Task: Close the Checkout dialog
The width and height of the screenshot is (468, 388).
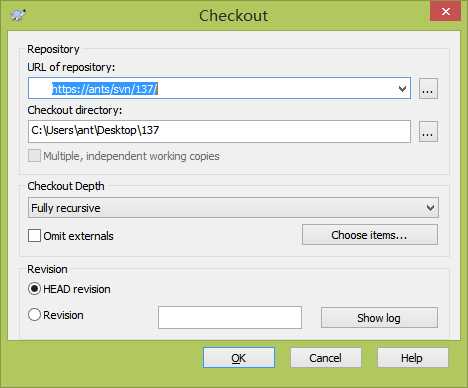Action: [445, 11]
